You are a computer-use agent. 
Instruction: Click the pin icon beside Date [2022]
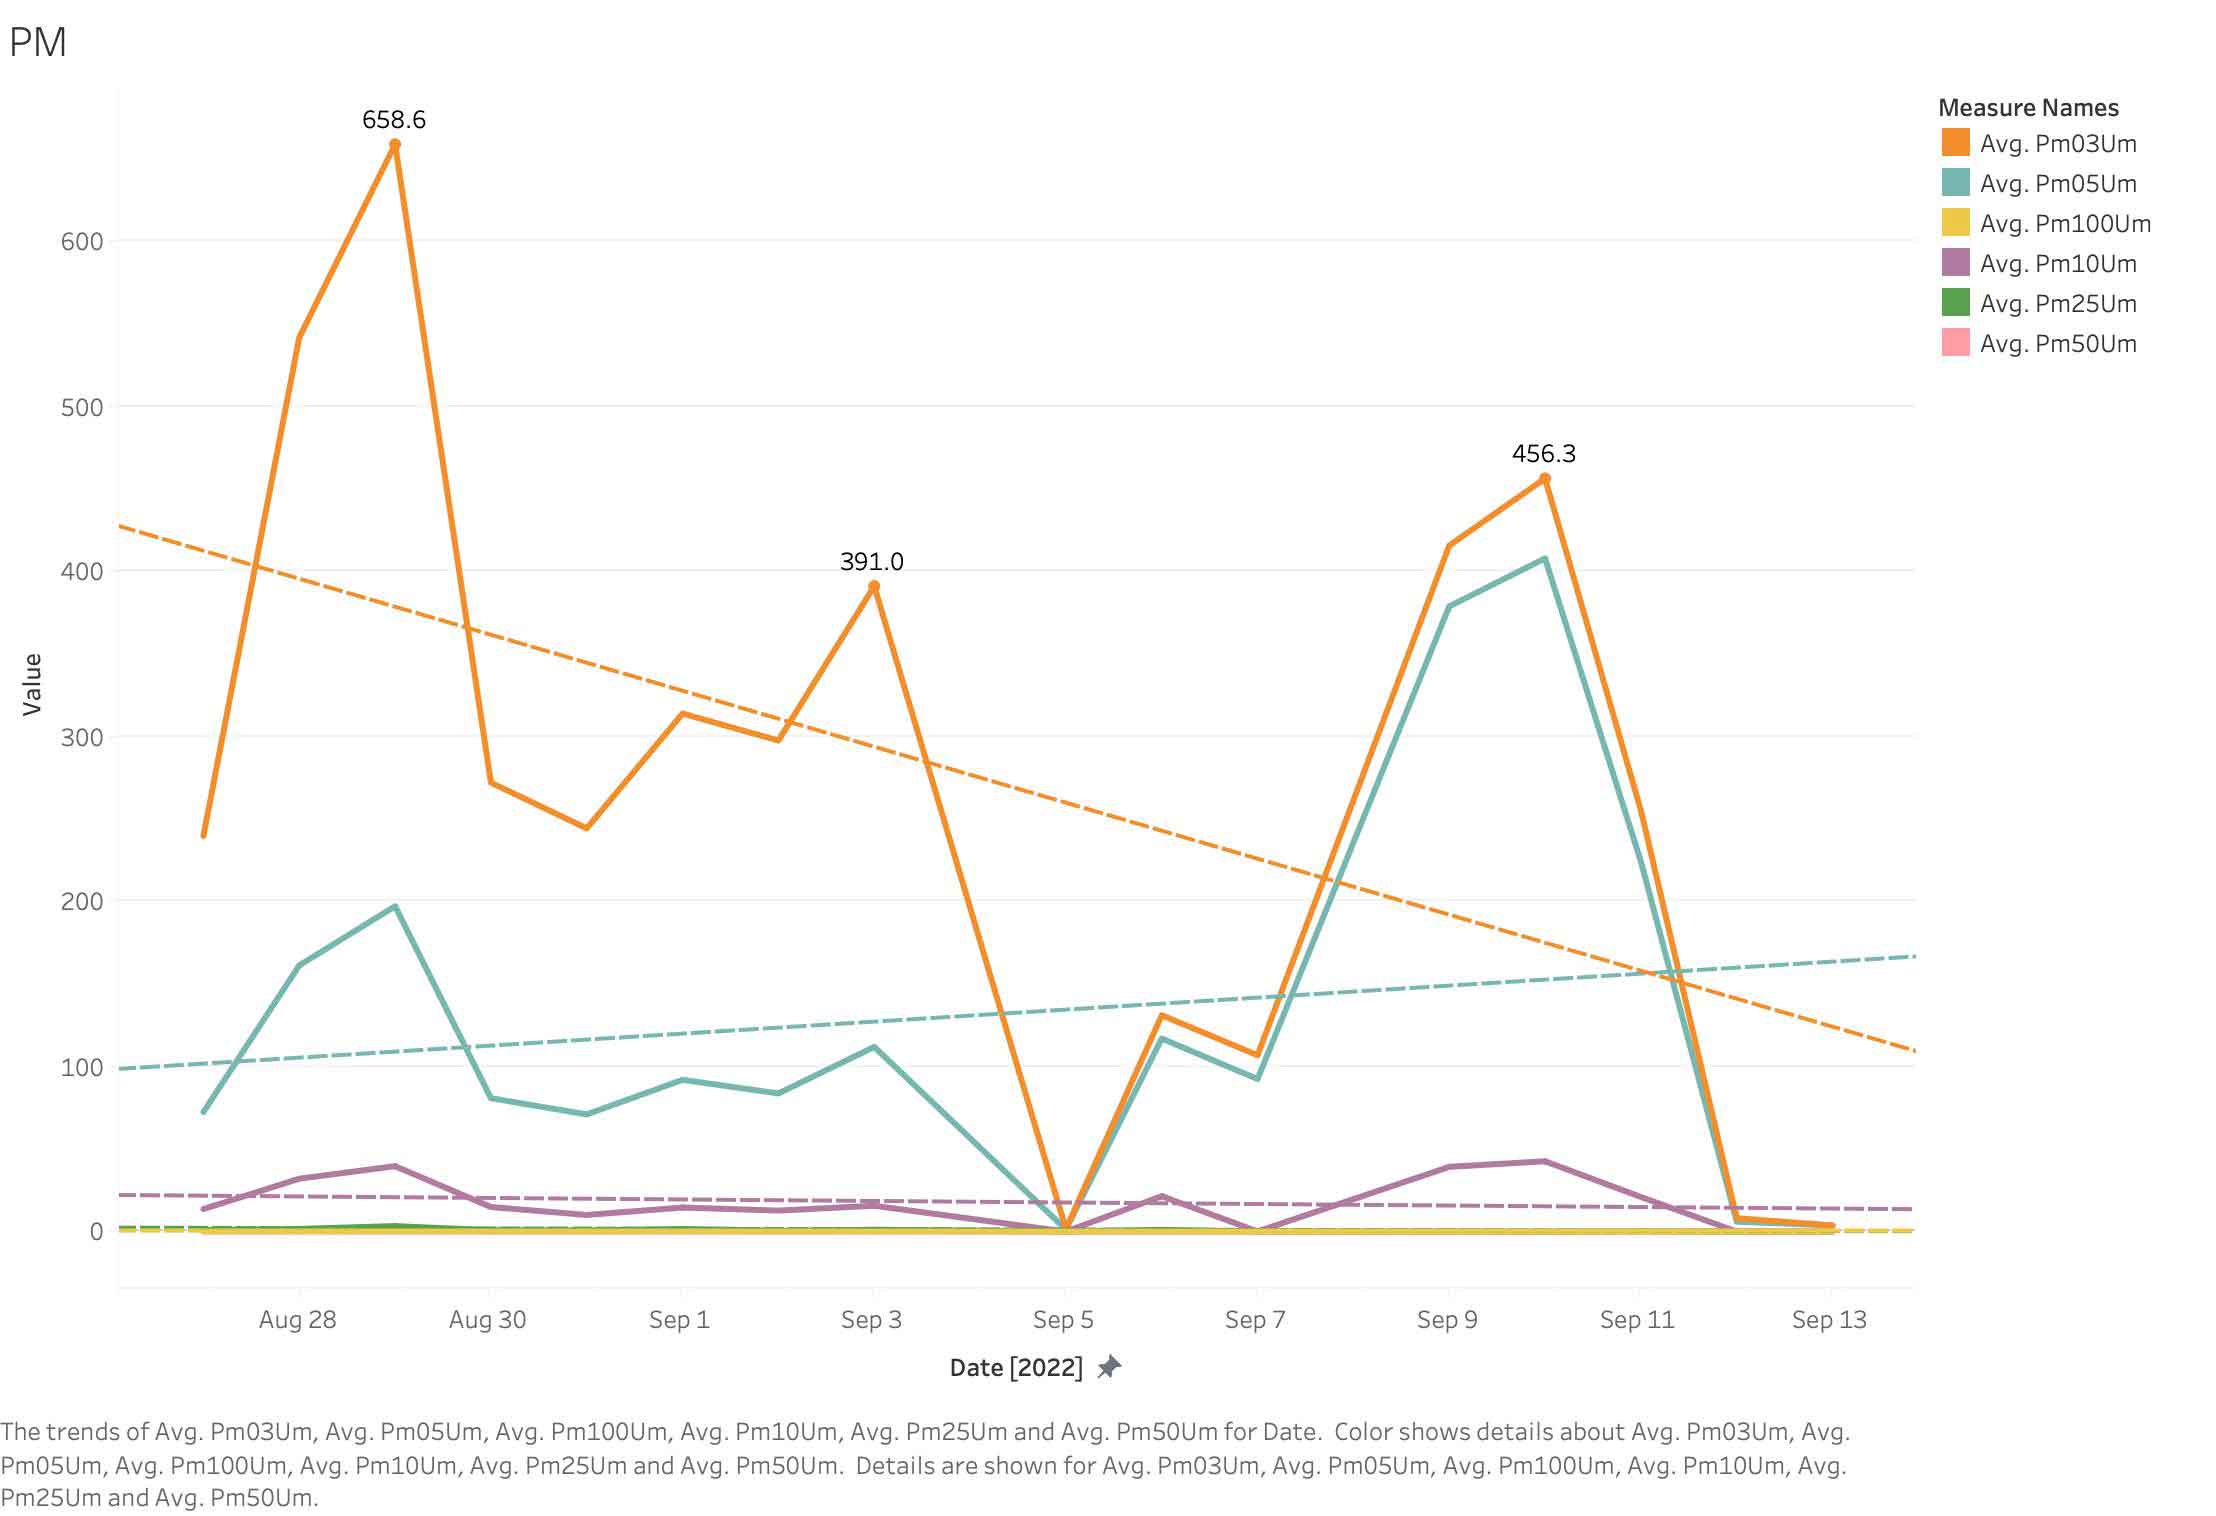1109,1366
